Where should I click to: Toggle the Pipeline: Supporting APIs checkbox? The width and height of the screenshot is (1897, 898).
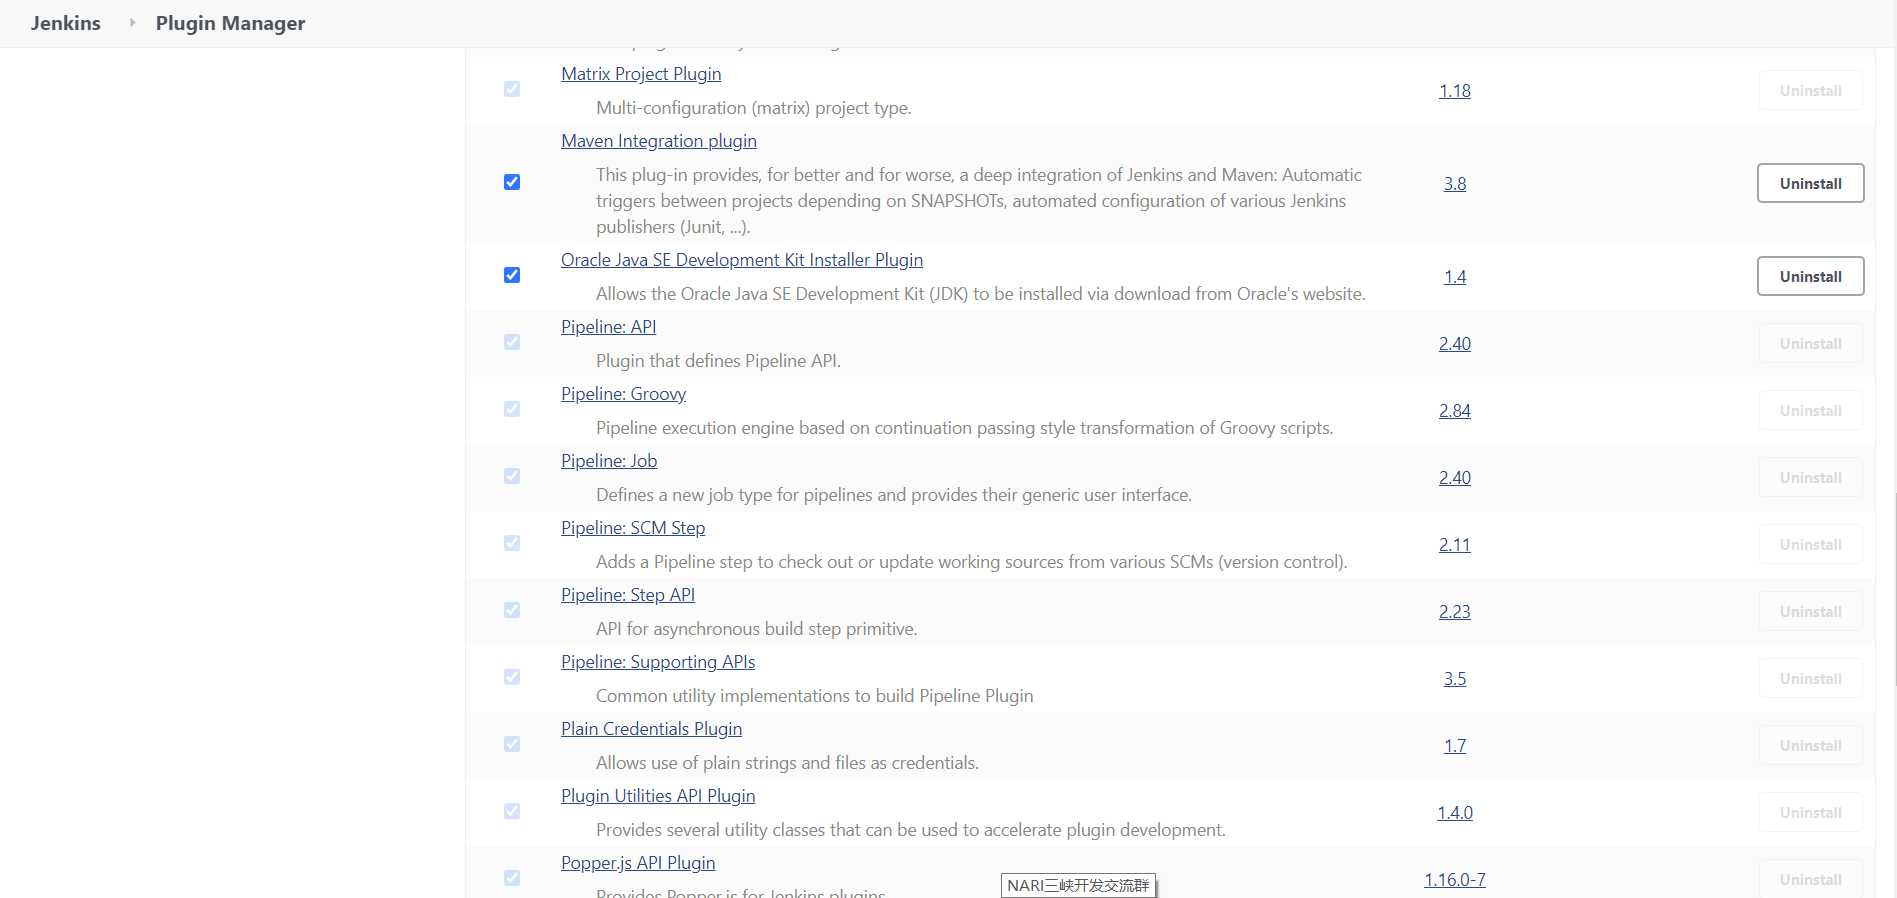point(512,677)
